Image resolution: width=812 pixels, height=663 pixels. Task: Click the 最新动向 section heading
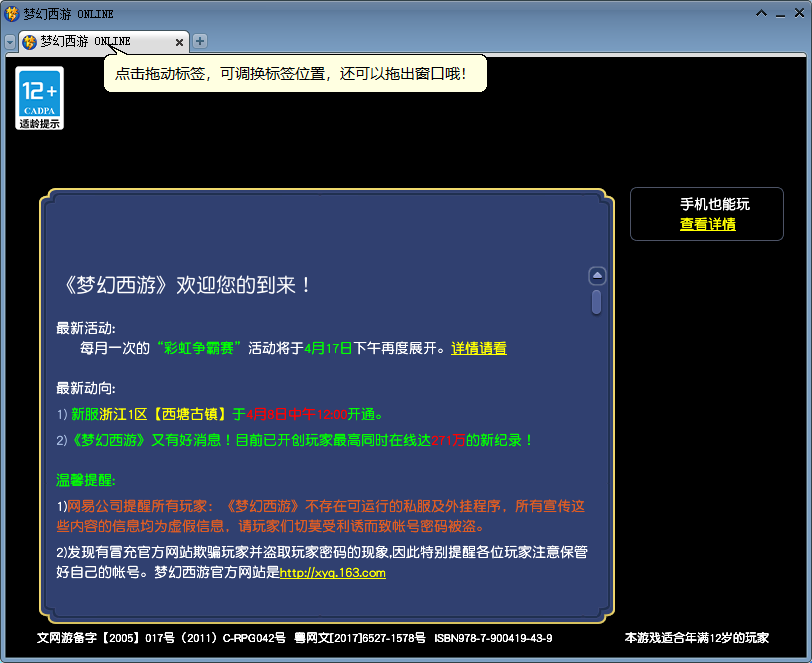(x=86, y=388)
